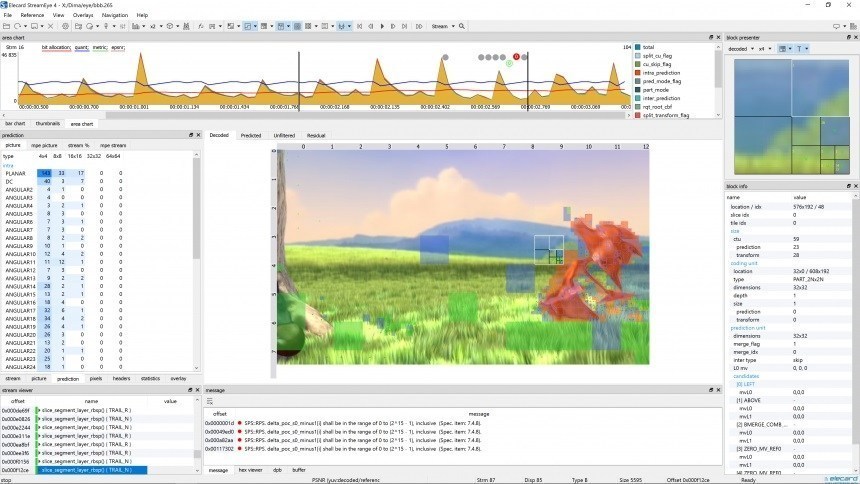The image size is (860, 484).
Task: Expand the TRAIL_R row at offset 0x000de69f
Action: (39, 410)
